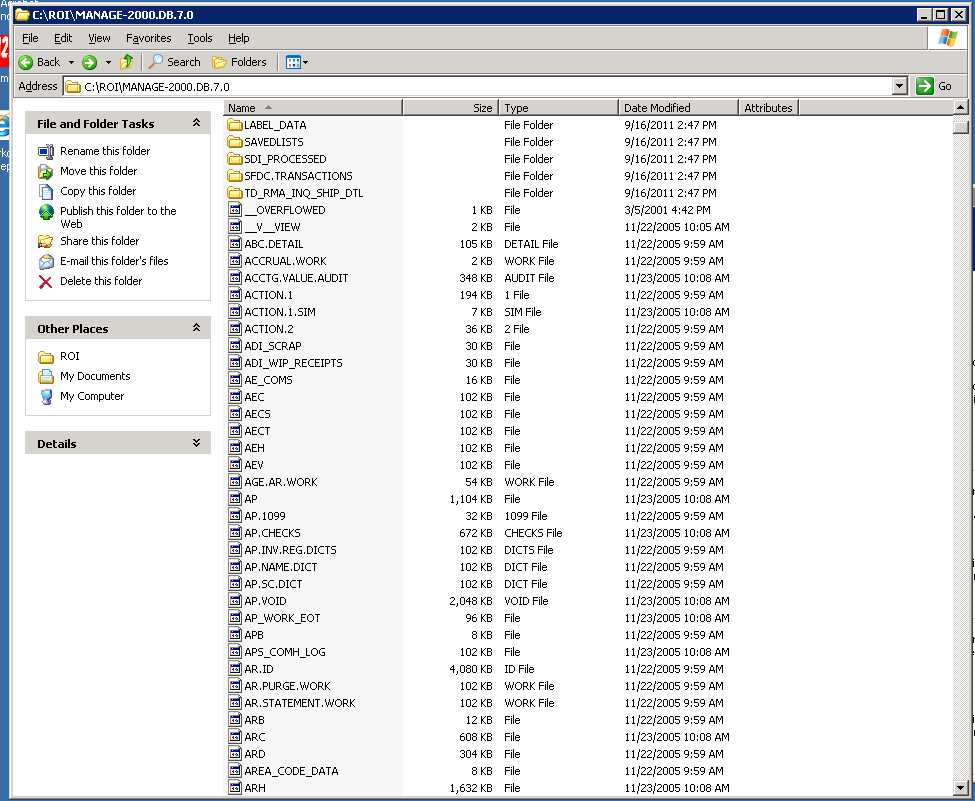Select file name AREA_CODE_DATA
The image size is (975, 801).
[291, 771]
